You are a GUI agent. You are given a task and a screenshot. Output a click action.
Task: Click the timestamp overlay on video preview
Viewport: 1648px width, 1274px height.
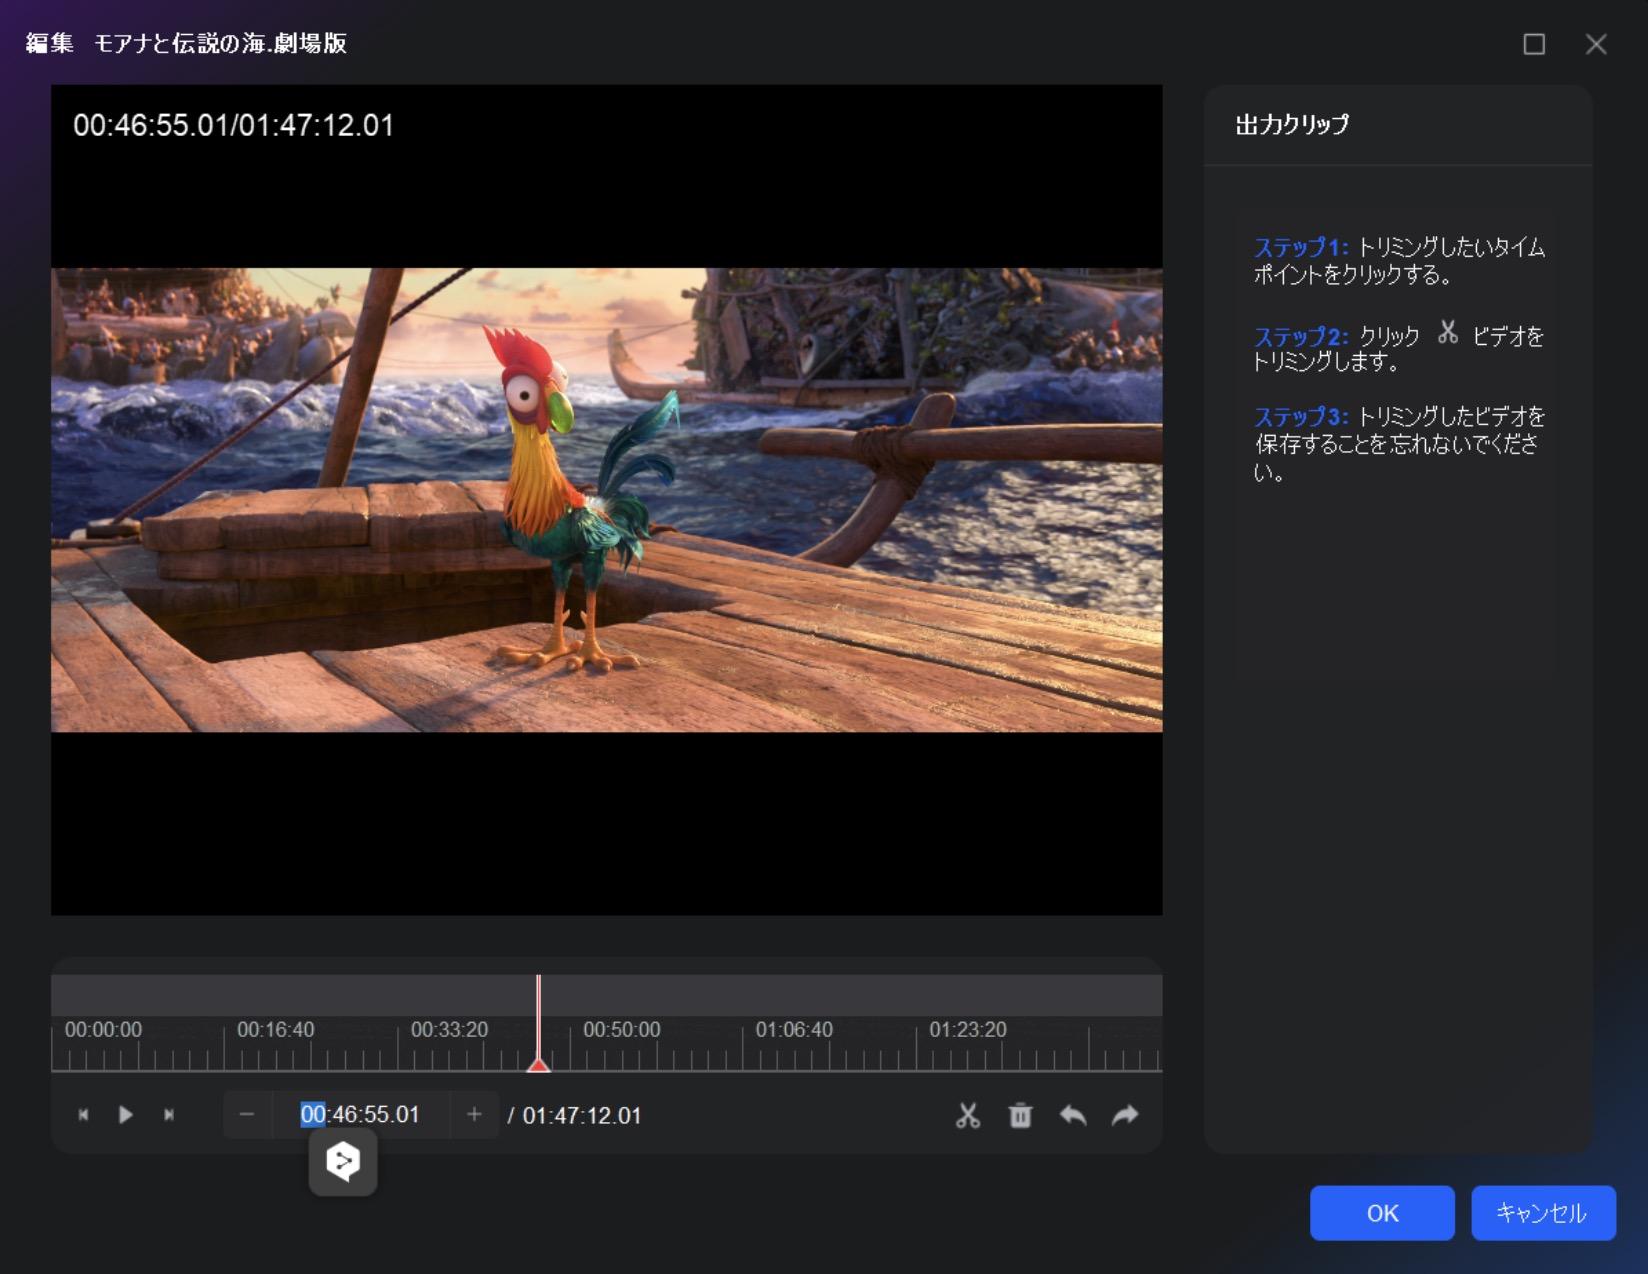click(233, 125)
